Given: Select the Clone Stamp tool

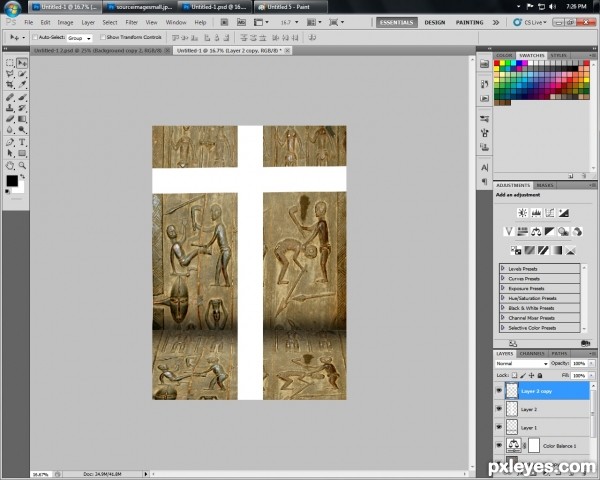Looking at the screenshot, I should coord(10,108).
